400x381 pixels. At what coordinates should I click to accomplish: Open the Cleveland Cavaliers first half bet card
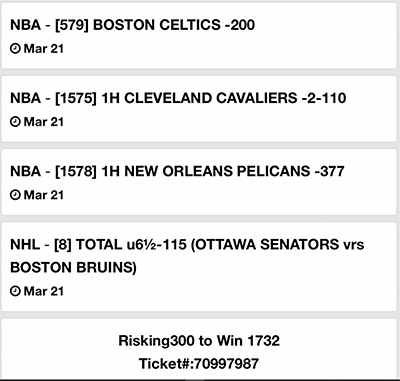pyautogui.click(x=199, y=109)
